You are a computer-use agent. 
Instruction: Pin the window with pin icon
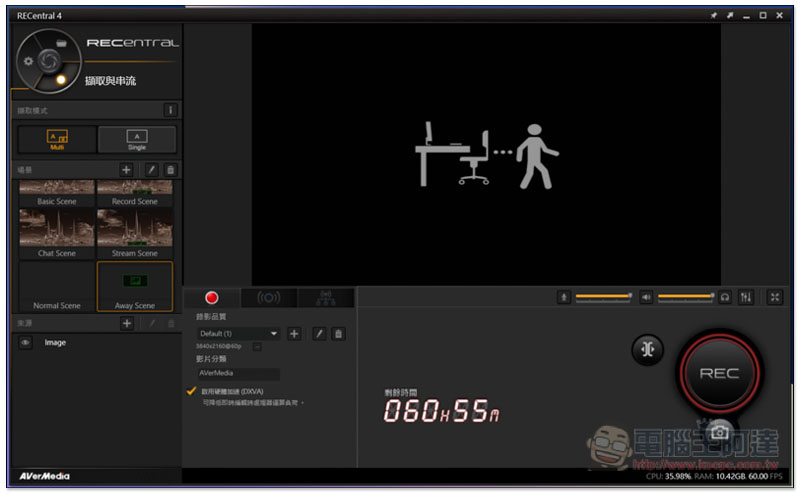[x=714, y=15]
